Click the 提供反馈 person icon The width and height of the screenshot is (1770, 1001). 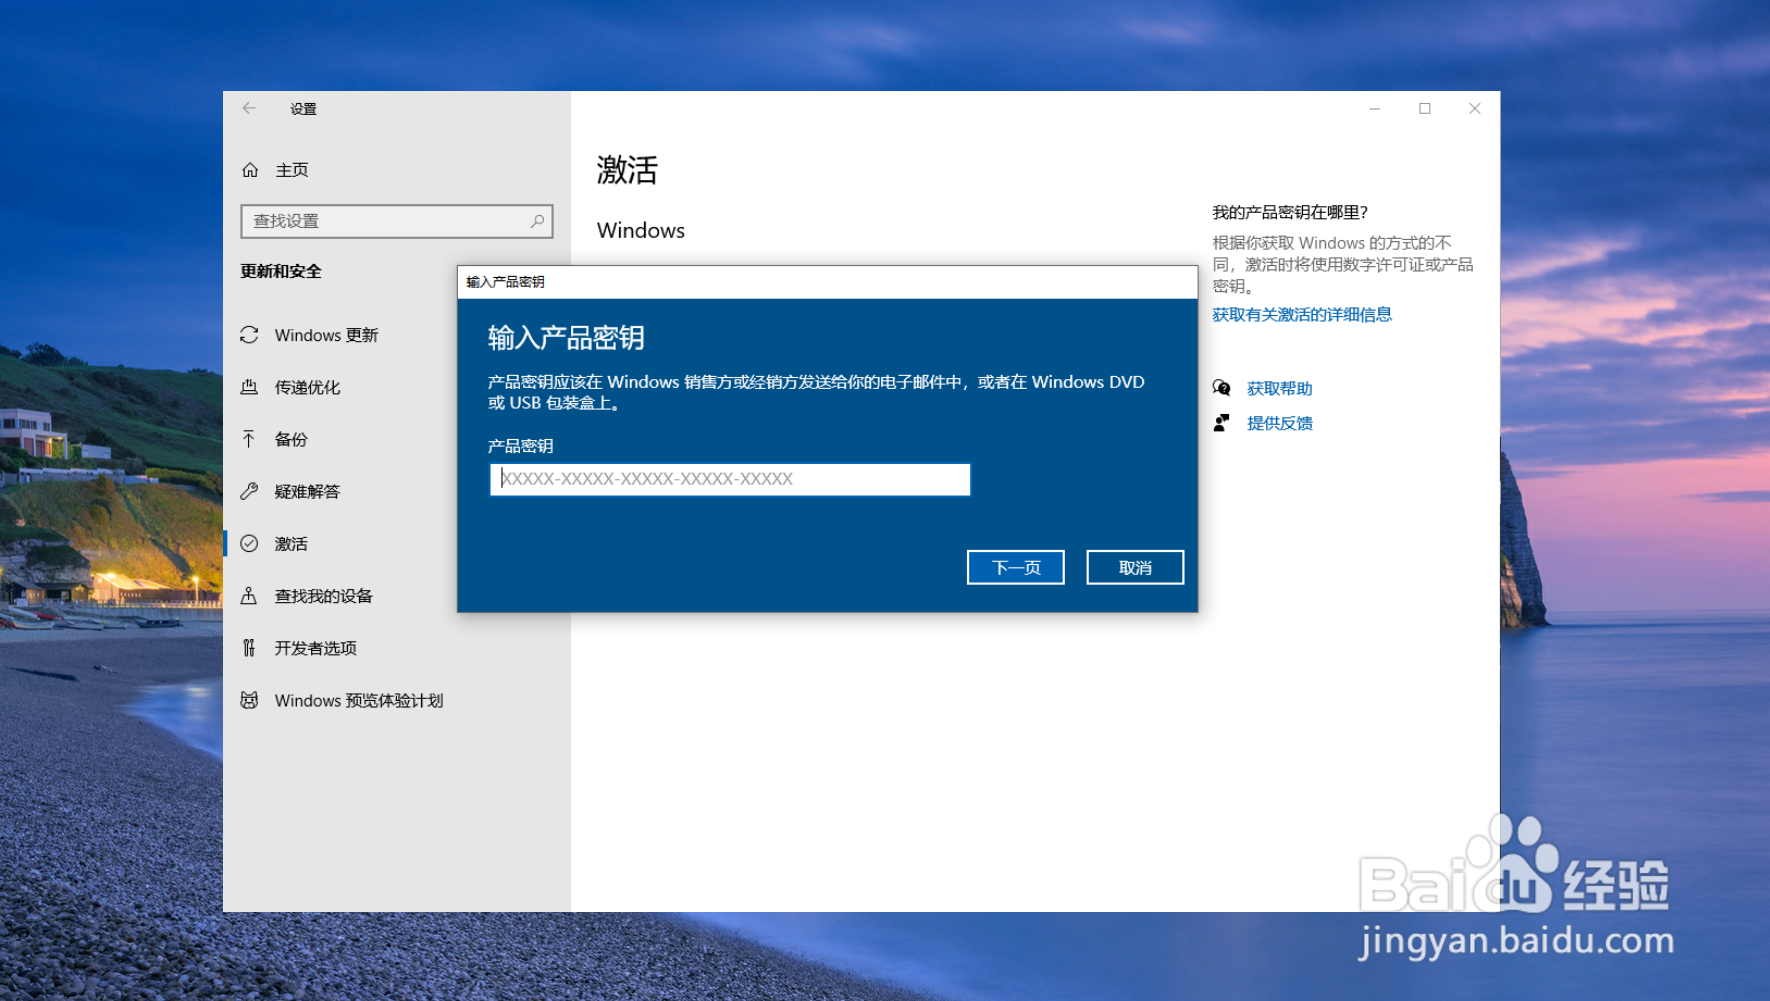[1220, 422]
